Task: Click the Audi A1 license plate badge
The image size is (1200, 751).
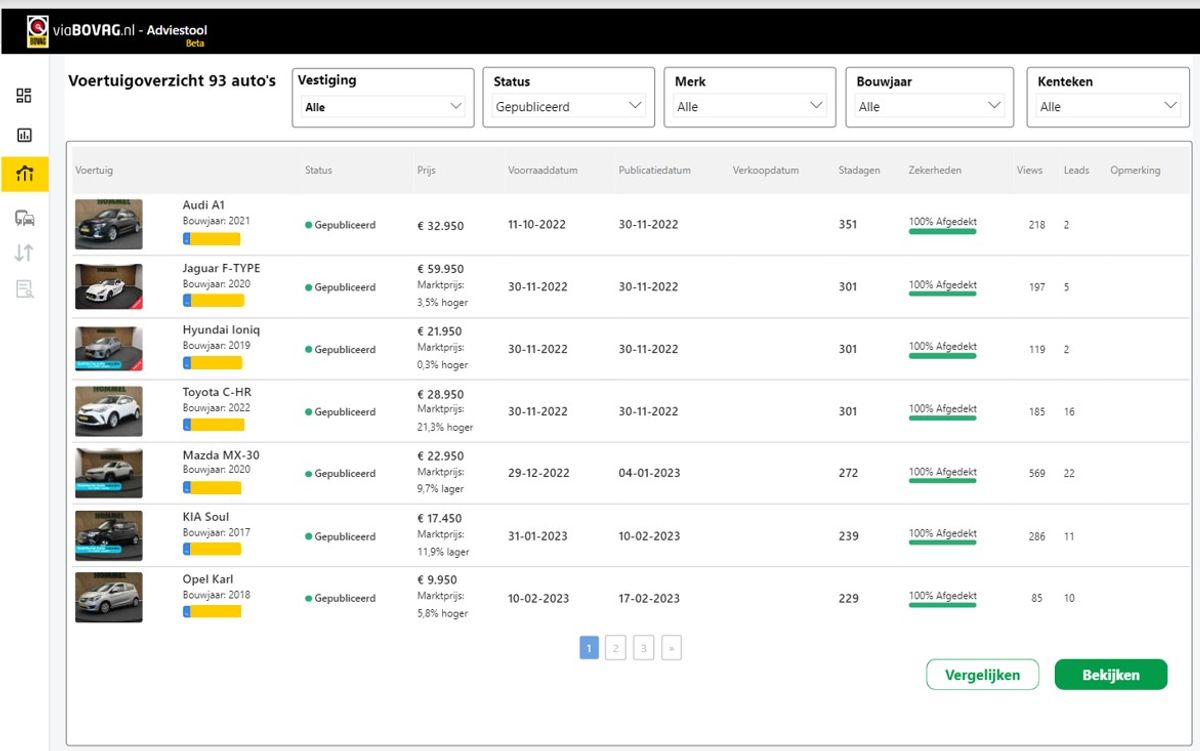Action: coord(212,239)
